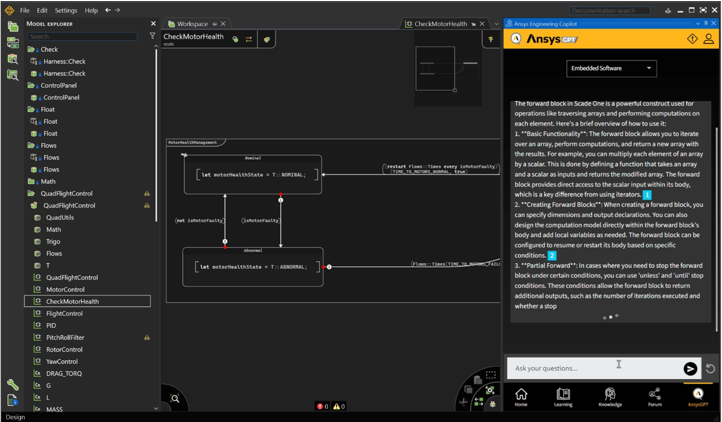Open the Settings menu
The image size is (722, 422).
(65, 10)
